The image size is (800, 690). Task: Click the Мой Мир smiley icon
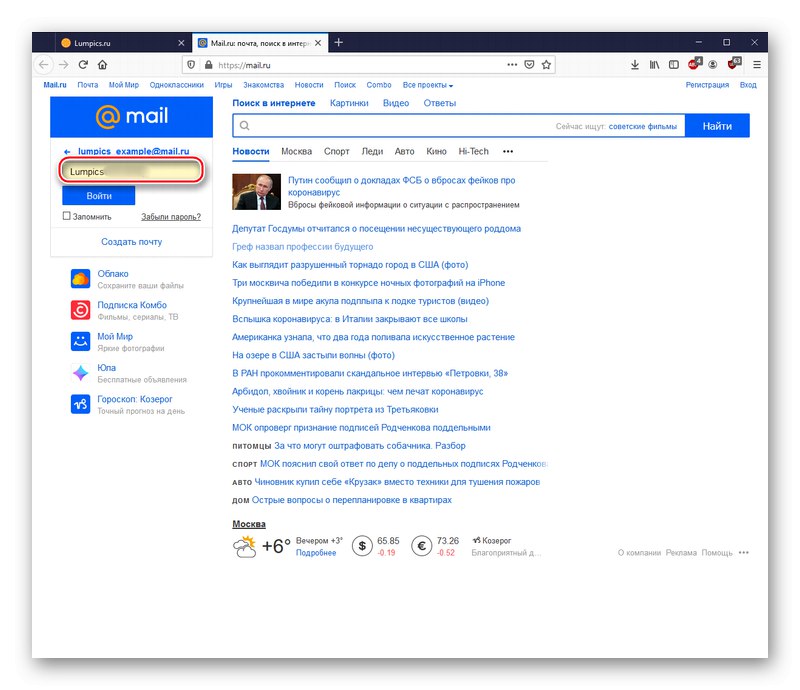pos(80,341)
